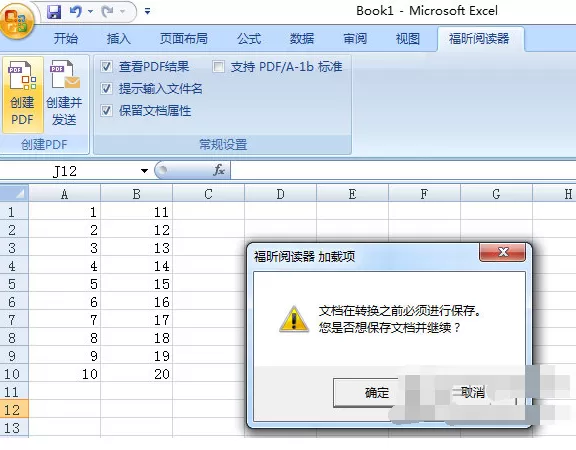Open the 公式 ribbon tab
Screen dimensions: 576x450
point(249,39)
